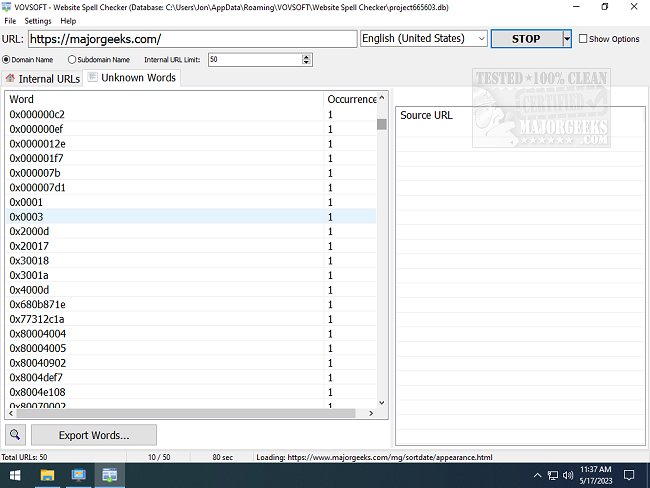Click the URL input field

pyautogui.click(x=192, y=39)
